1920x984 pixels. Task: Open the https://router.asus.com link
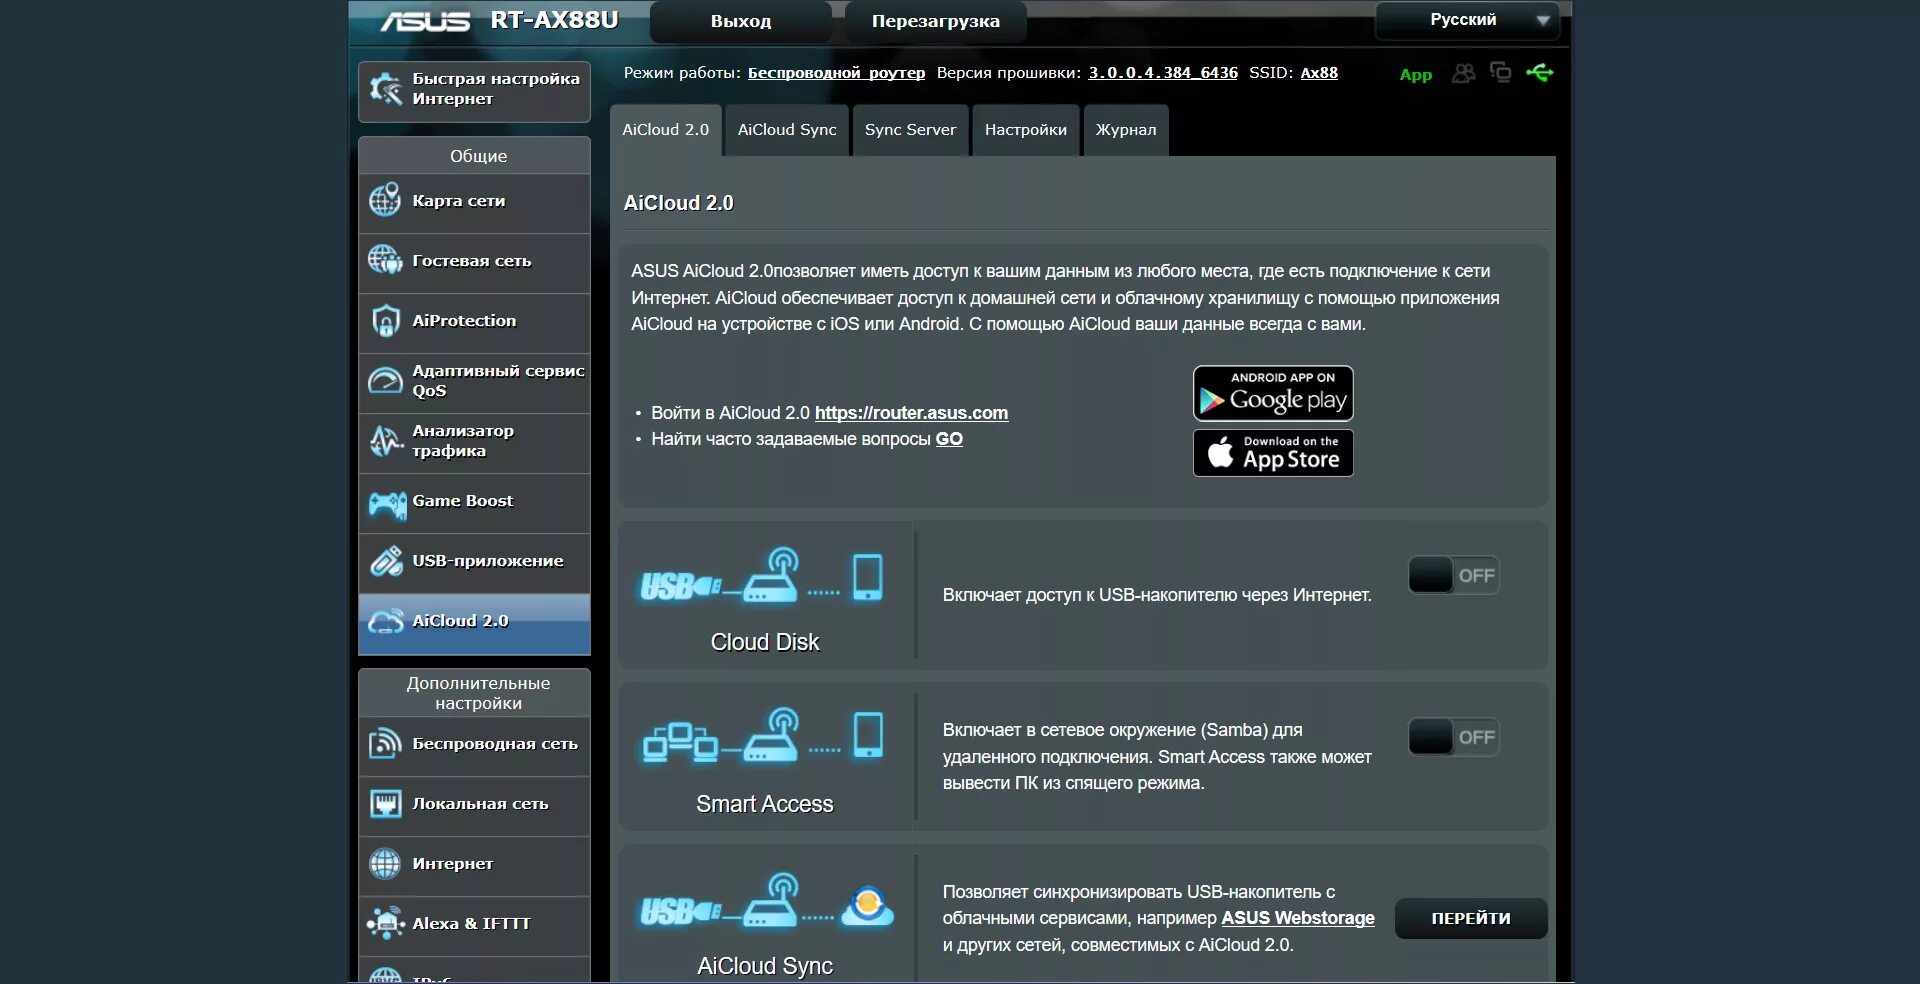pos(911,413)
